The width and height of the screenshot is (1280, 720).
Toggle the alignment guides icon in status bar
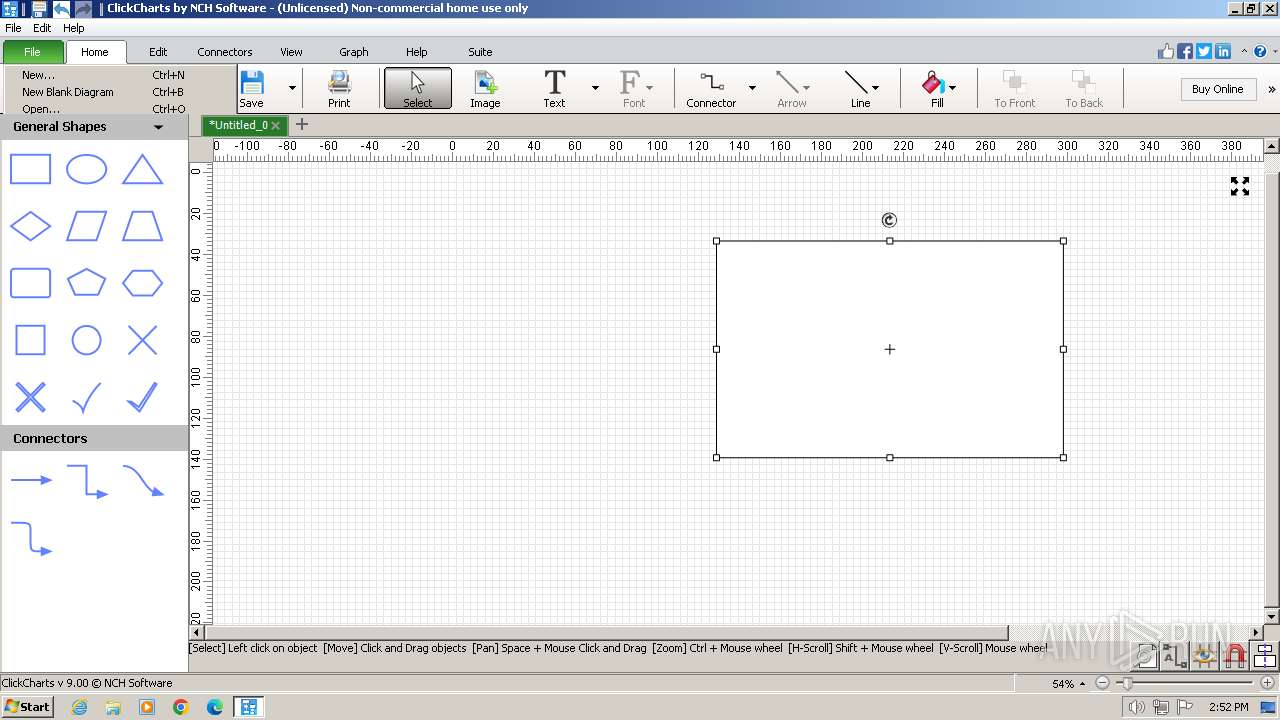(x=1265, y=656)
